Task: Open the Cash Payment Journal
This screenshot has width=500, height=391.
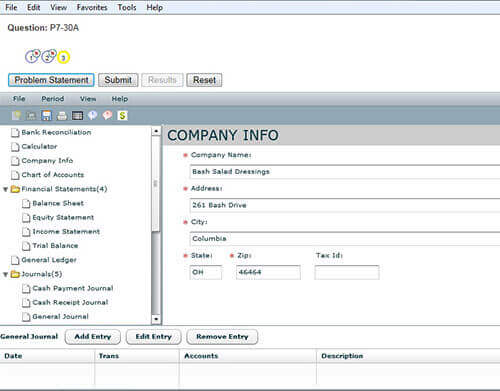Action: point(68,288)
